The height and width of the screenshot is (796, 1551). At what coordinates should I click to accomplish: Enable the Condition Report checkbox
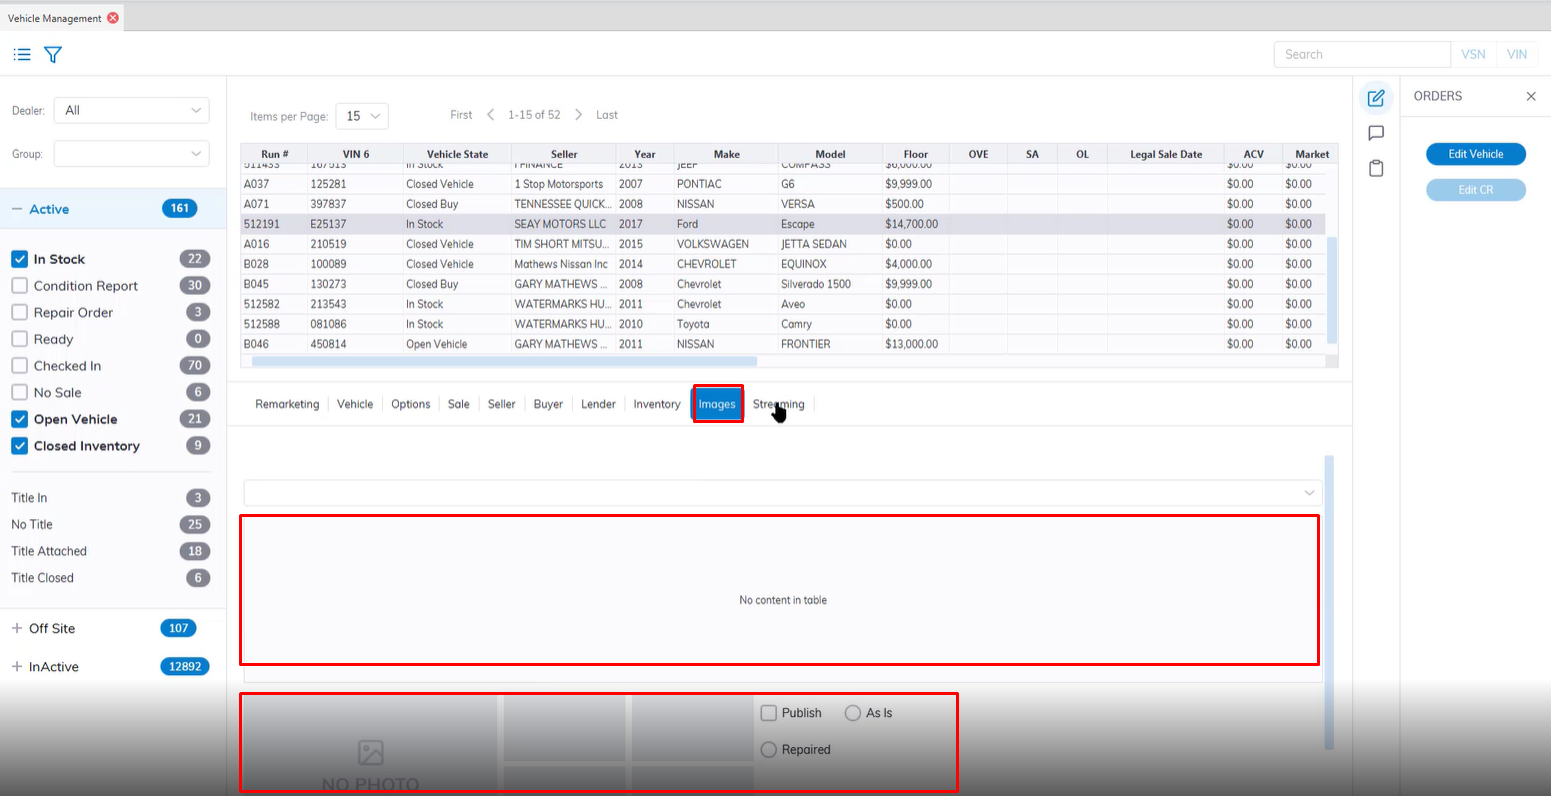coord(19,286)
